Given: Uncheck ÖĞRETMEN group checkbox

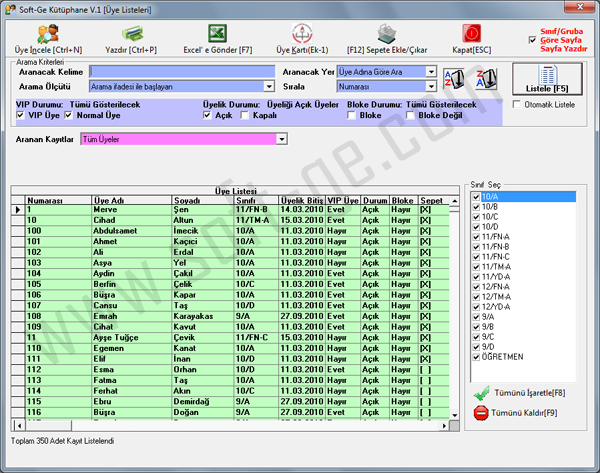Looking at the screenshot, I should (x=476, y=357).
